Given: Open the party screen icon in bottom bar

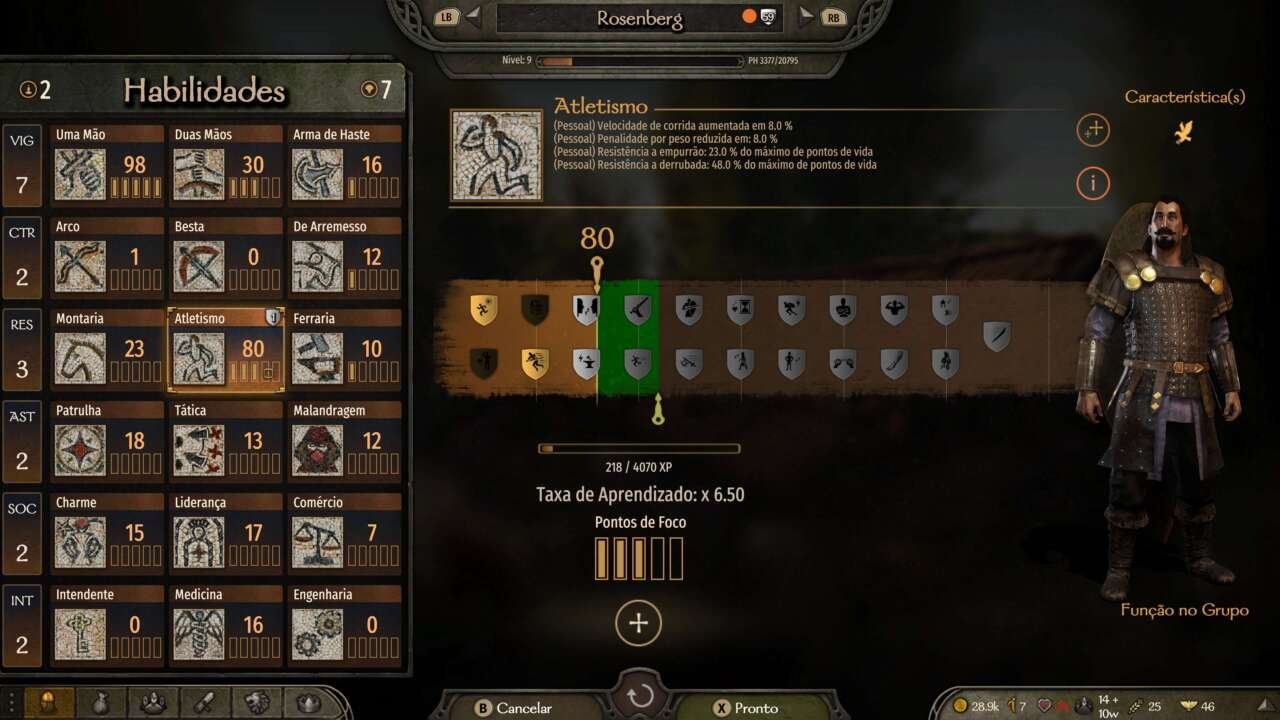Looking at the screenshot, I should [x=153, y=703].
